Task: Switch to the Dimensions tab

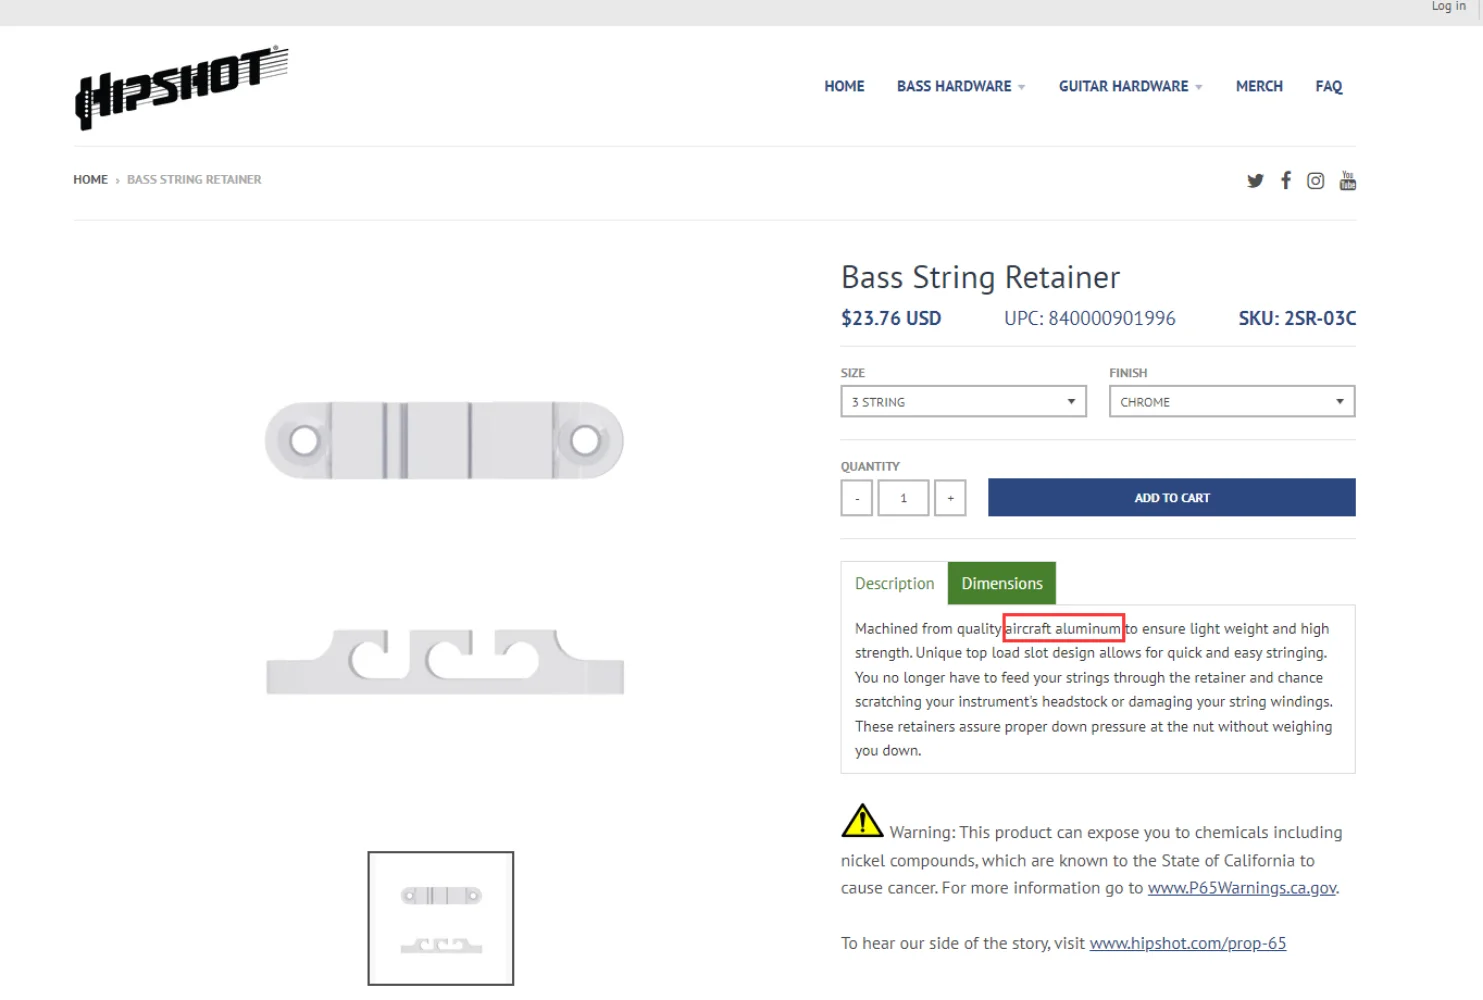Action: pyautogui.click(x=1001, y=584)
